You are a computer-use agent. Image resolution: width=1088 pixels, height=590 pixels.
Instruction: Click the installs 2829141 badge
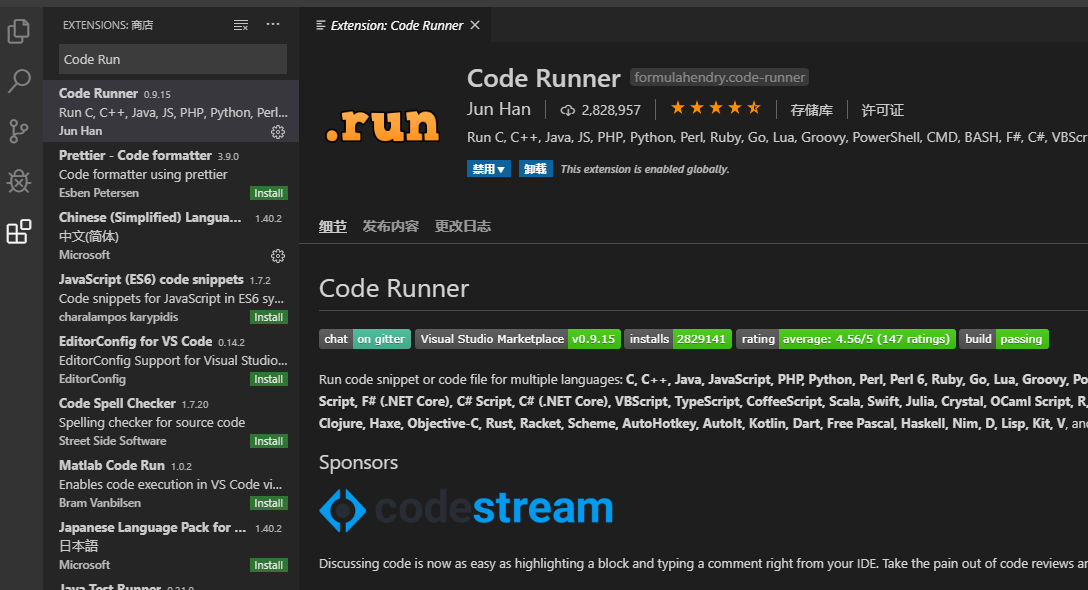coord(678,339)
